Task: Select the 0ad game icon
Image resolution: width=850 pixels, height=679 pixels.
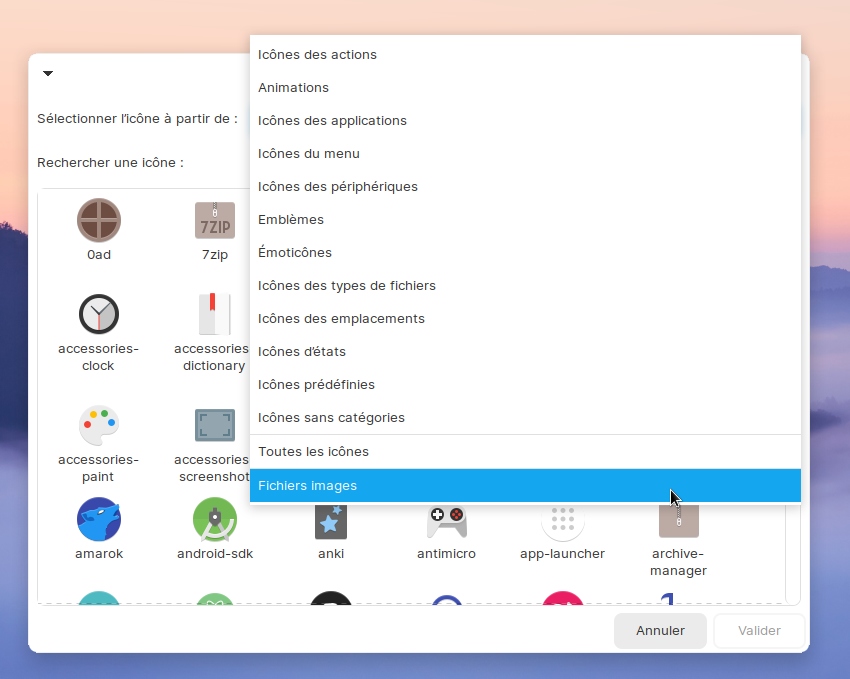Action: pos(99,221)
